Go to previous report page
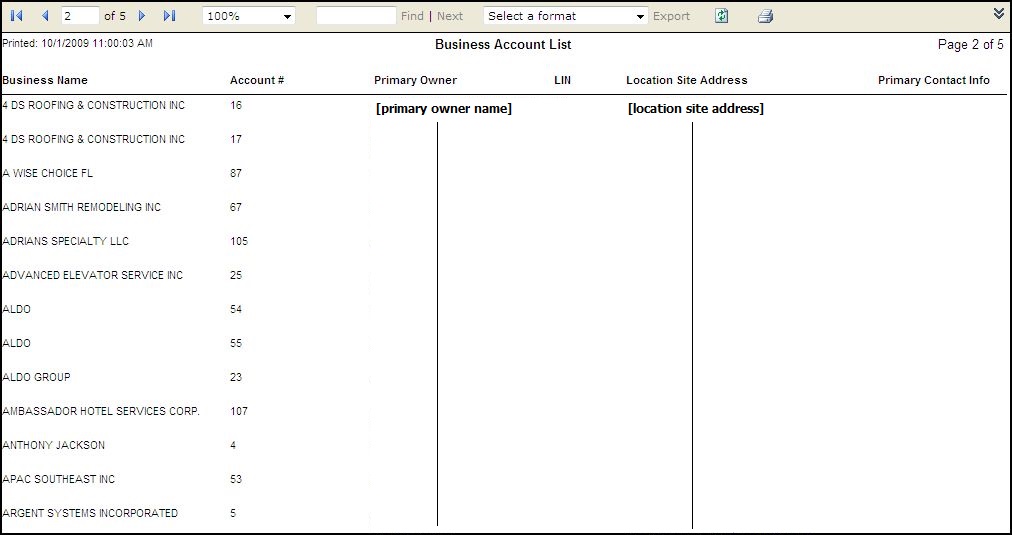Screen dimensions: 1012x535 [45, 16]
